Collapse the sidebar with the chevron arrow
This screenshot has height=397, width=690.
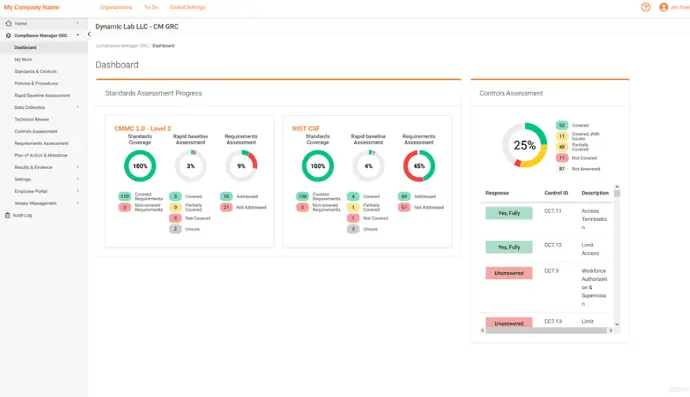(89, 34)
